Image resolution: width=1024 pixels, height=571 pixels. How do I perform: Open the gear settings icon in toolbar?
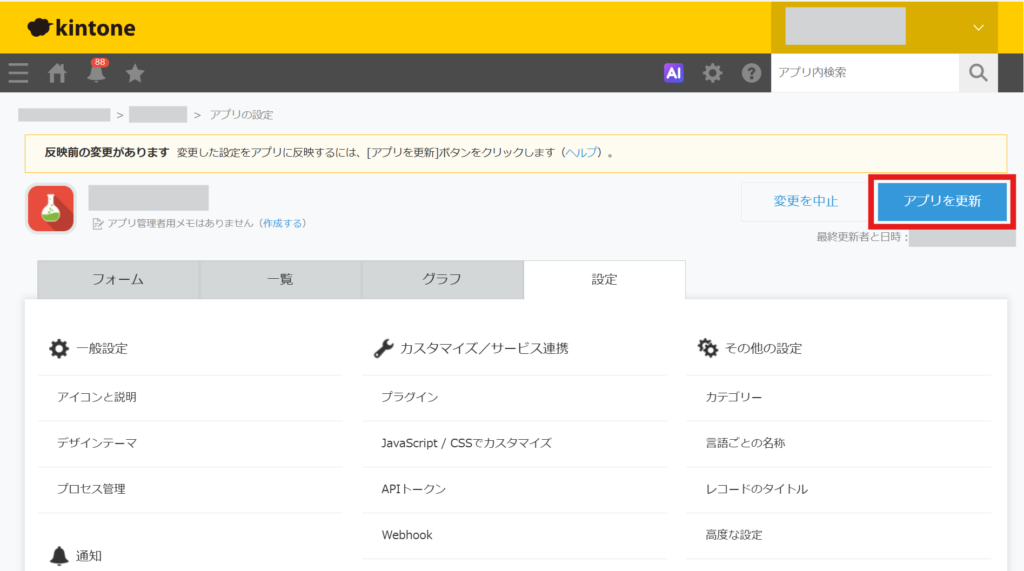tap(712, 73)
